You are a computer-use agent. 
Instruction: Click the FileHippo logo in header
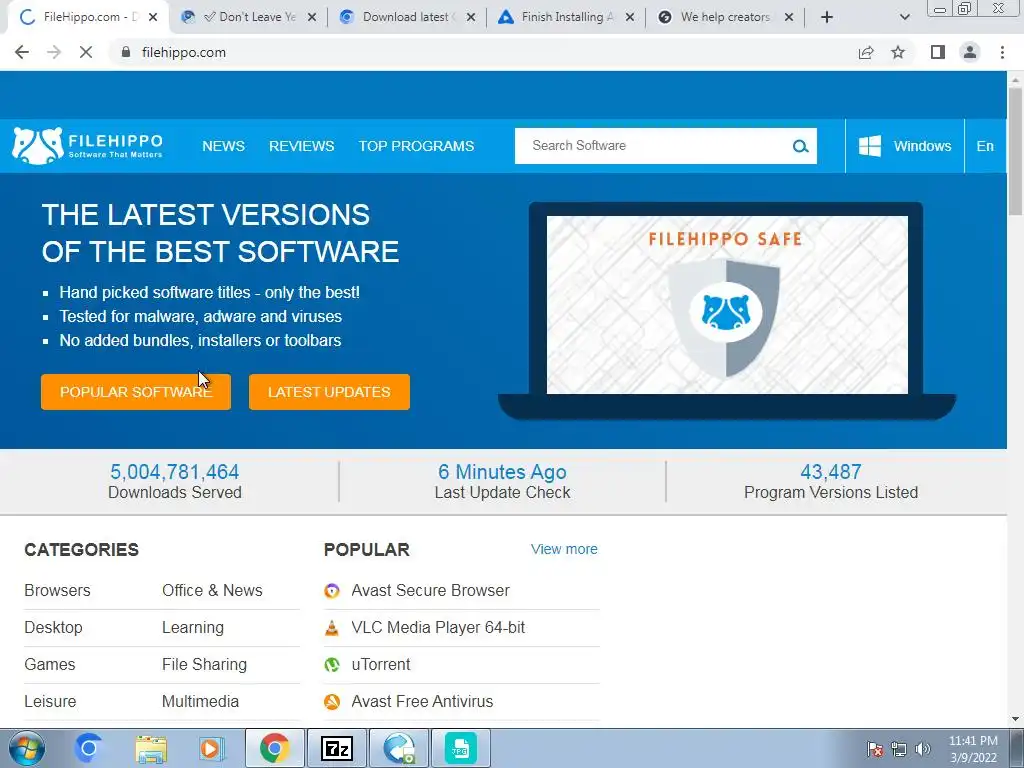pos(87,146)
